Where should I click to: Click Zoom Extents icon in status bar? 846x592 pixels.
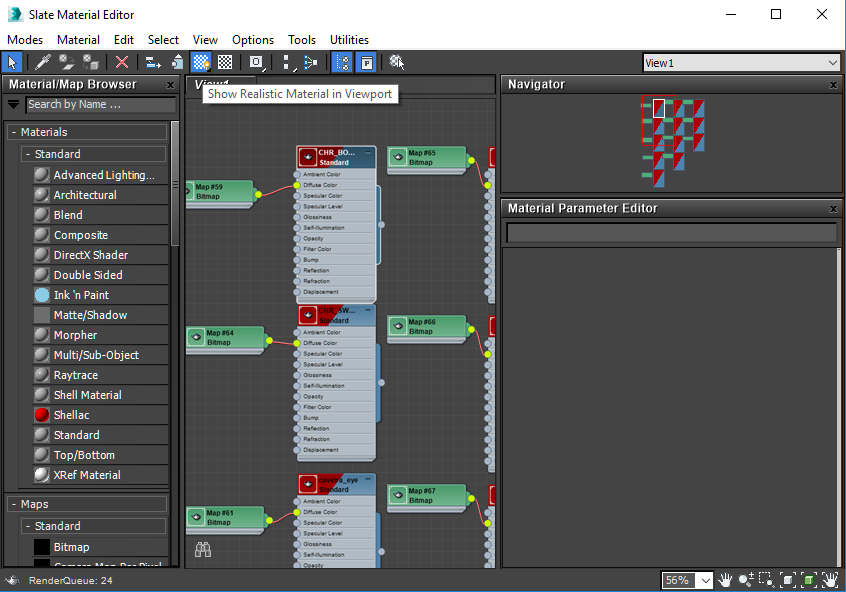point(788,580)
